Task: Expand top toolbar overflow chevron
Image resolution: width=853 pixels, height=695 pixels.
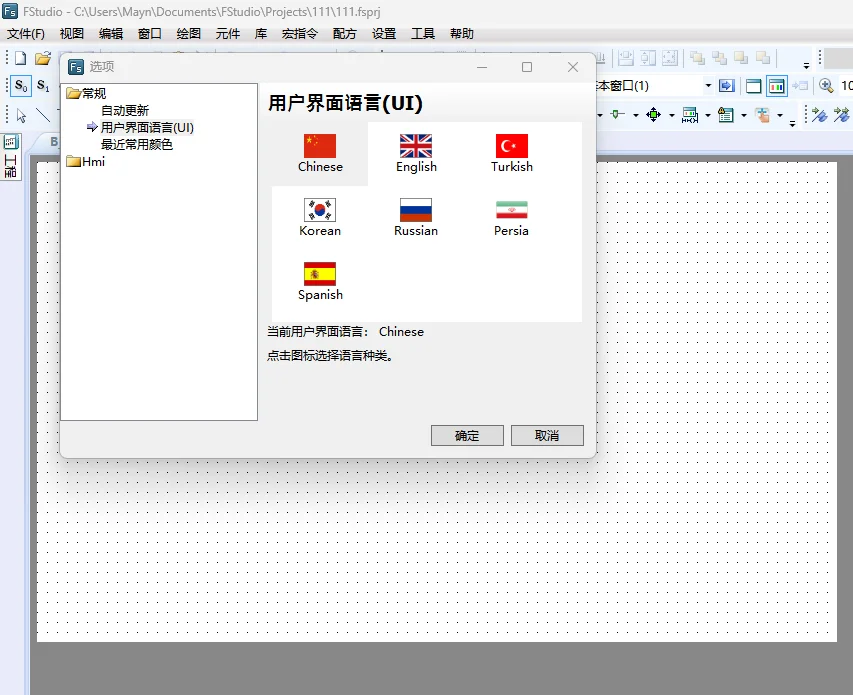Action: pos(806,65)
